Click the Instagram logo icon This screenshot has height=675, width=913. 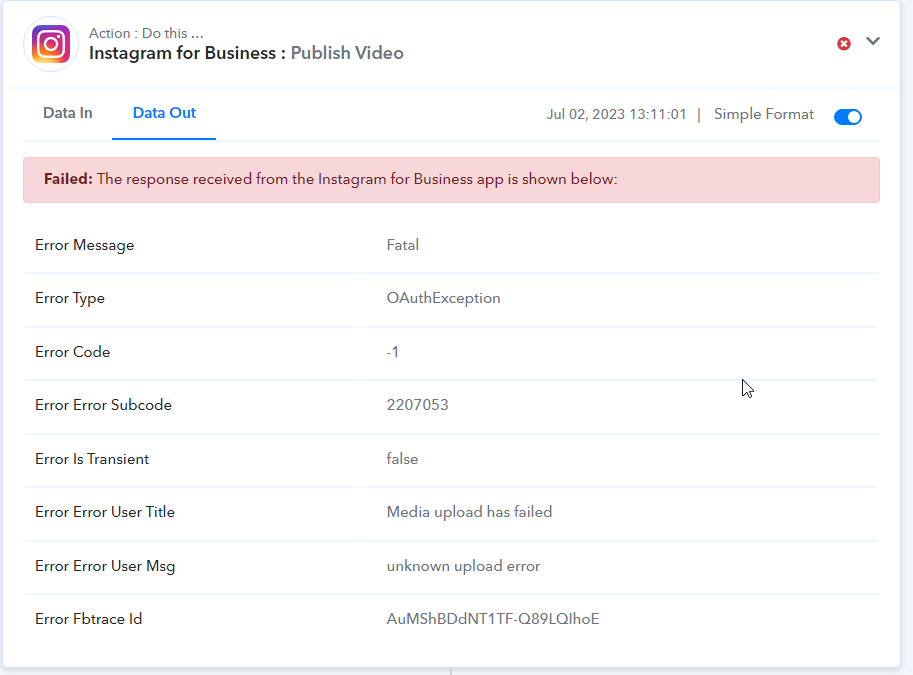51,44
